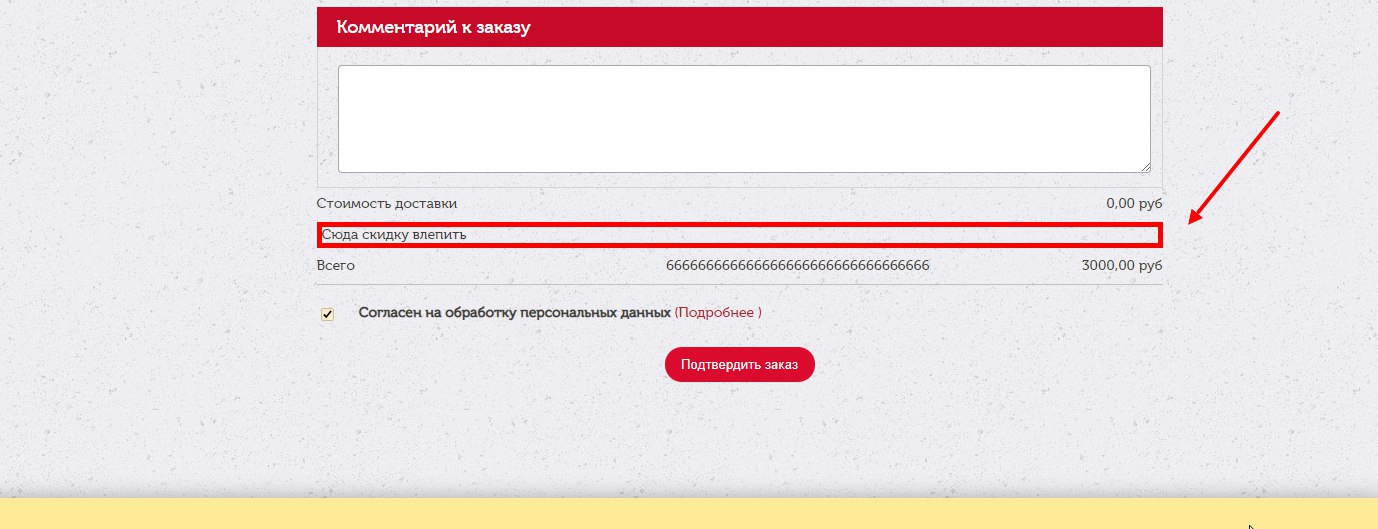The width and height of the screenshot is (1378, 529).
Task: Click the Стоимость доставки label
Action: pyautogui.click(x=387, y=203)
